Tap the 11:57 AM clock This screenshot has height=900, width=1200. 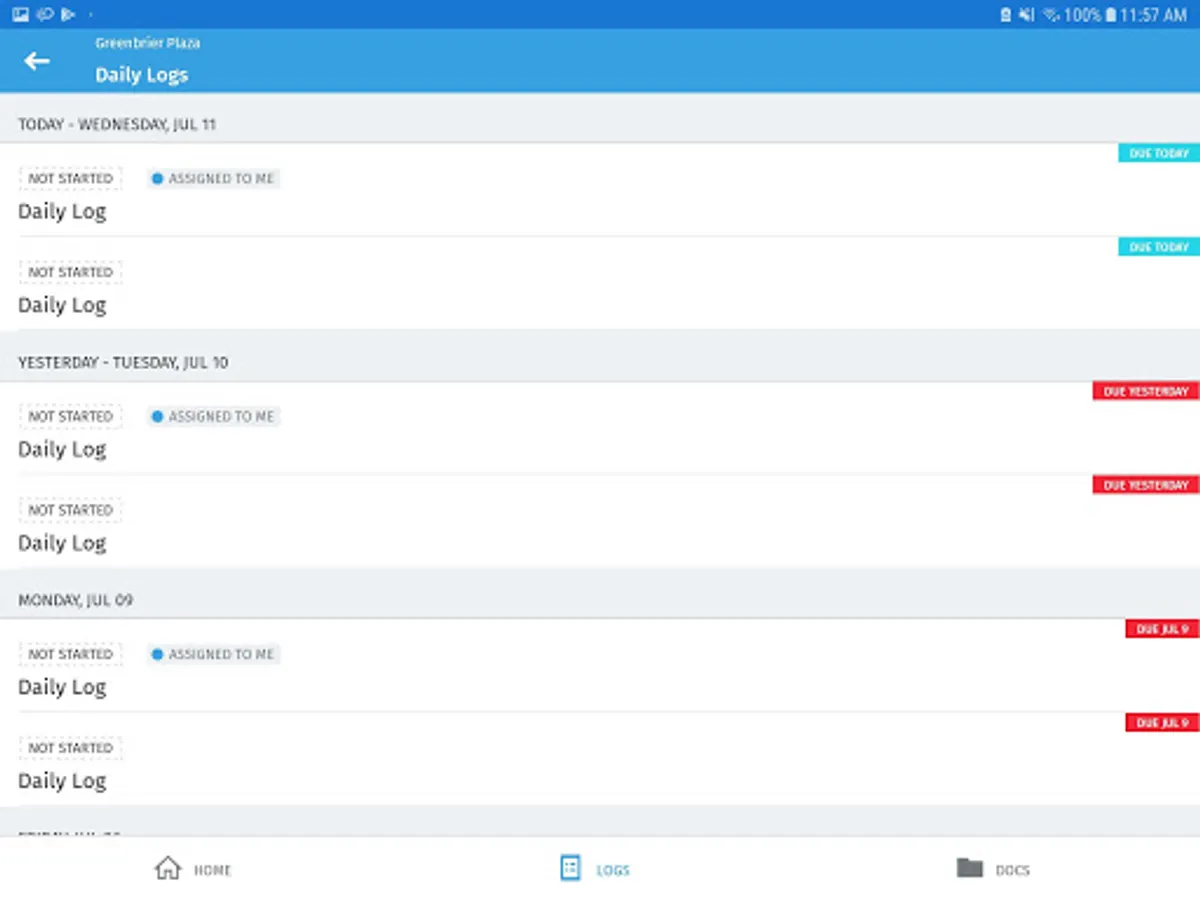(1153, 15)
